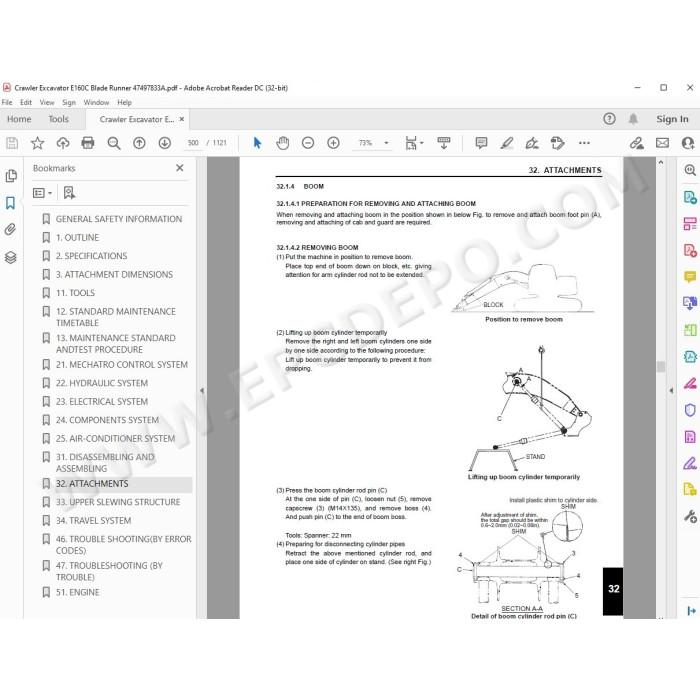The image size is (700, 700).
Task: Jump to 22. HYDRAULIC SYSTEM bookmark
Action: pyautogui.click(x=102, y=383)
